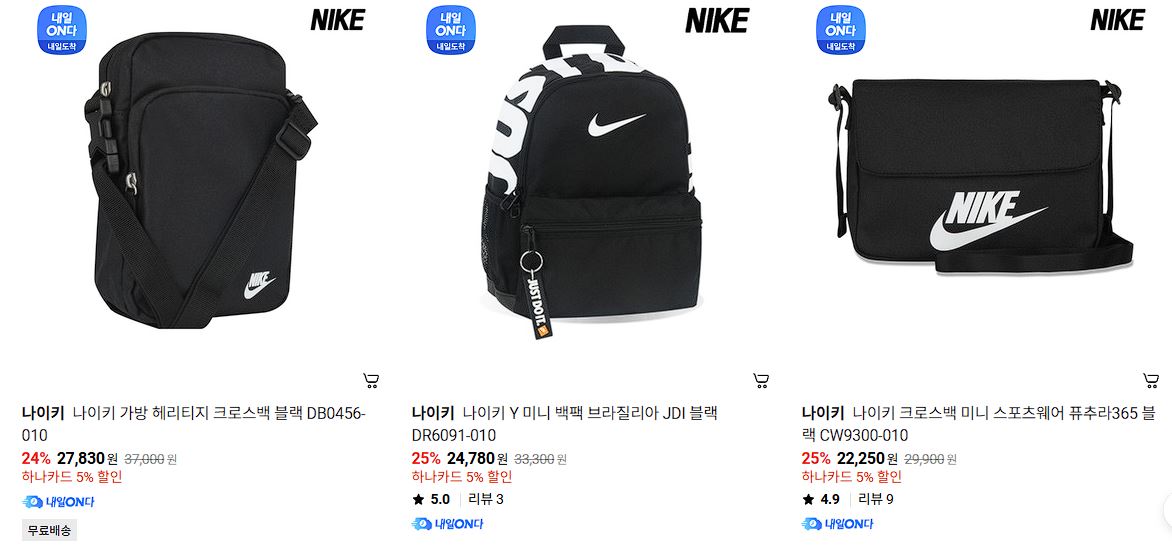Add JDI mini backpack to cart

click(761, 381)
